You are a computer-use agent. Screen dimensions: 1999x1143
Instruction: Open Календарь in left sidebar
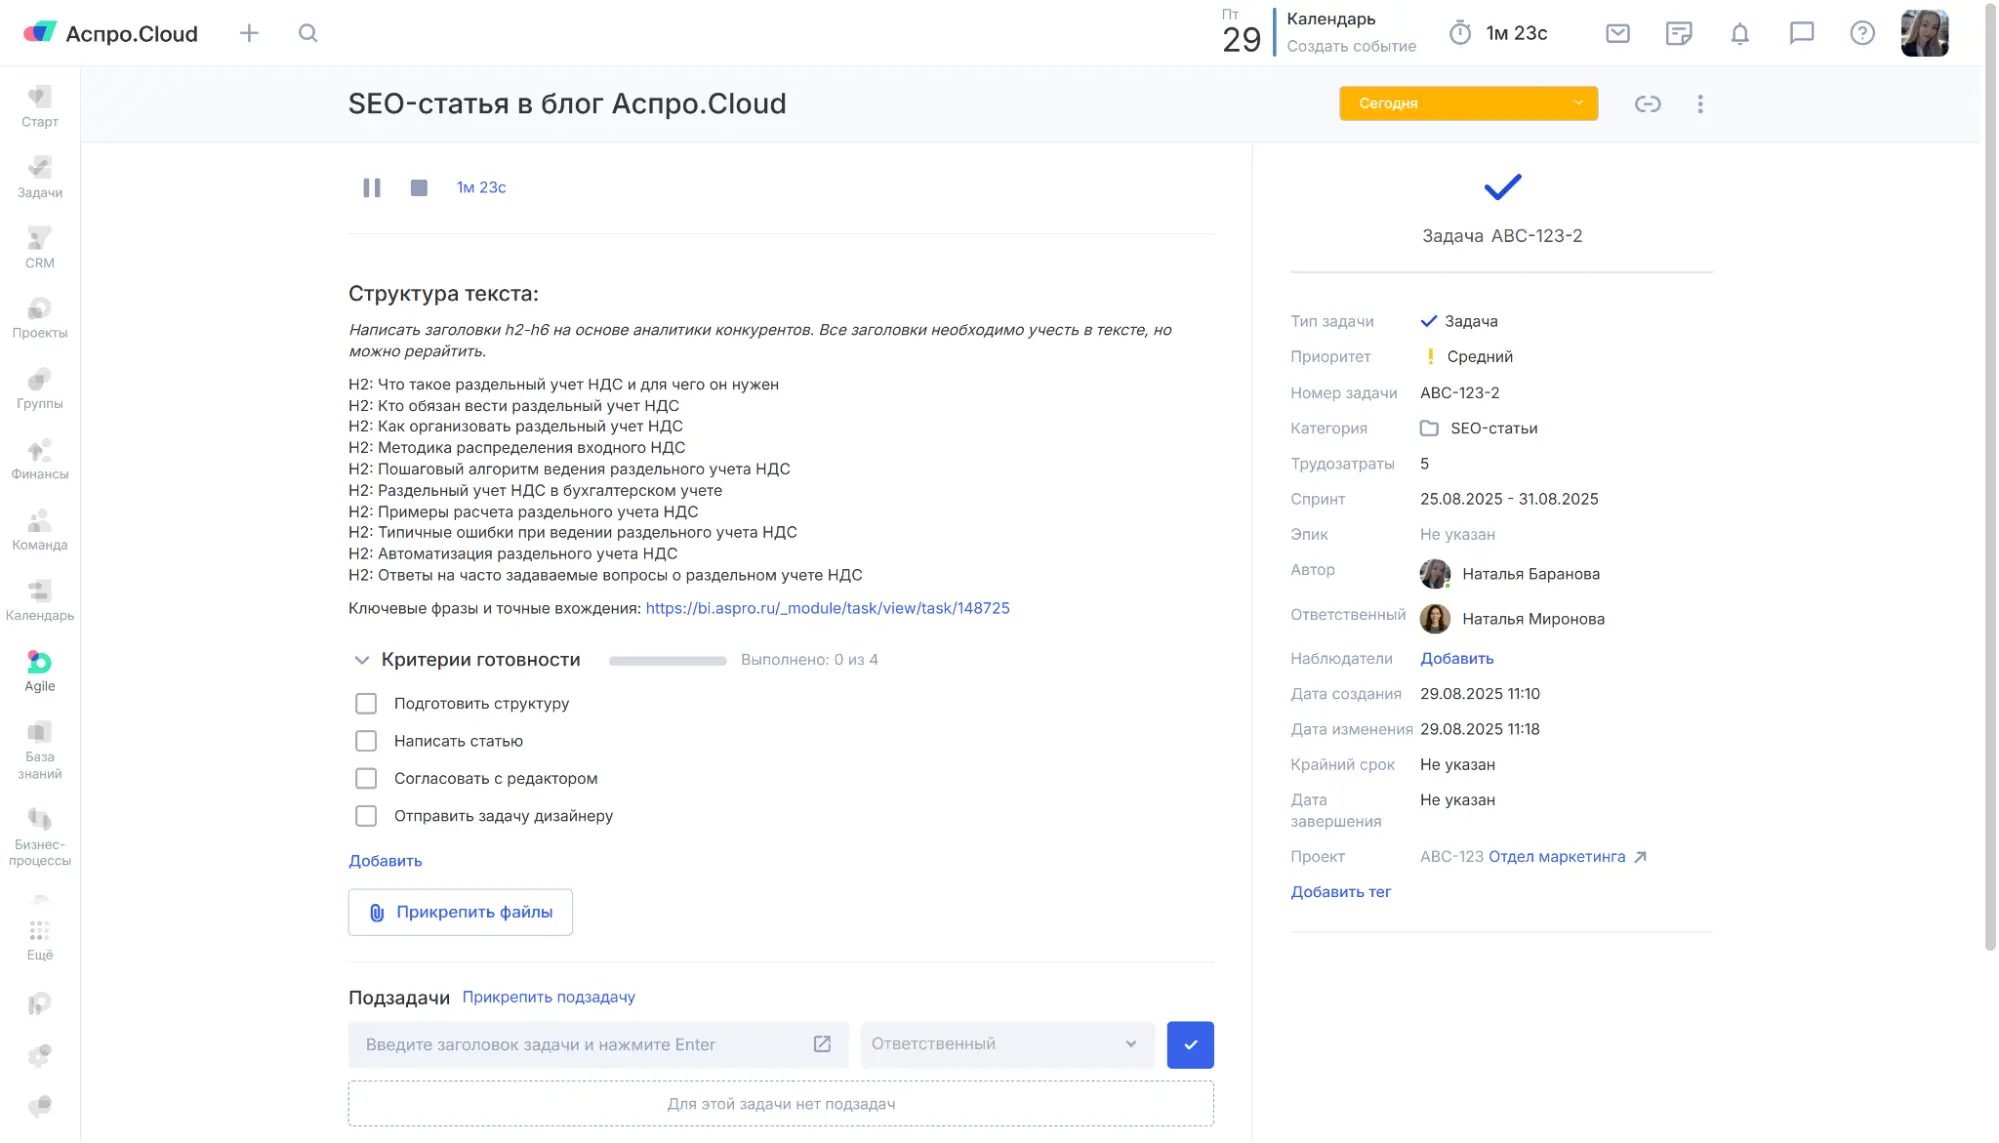coord(40,602)
